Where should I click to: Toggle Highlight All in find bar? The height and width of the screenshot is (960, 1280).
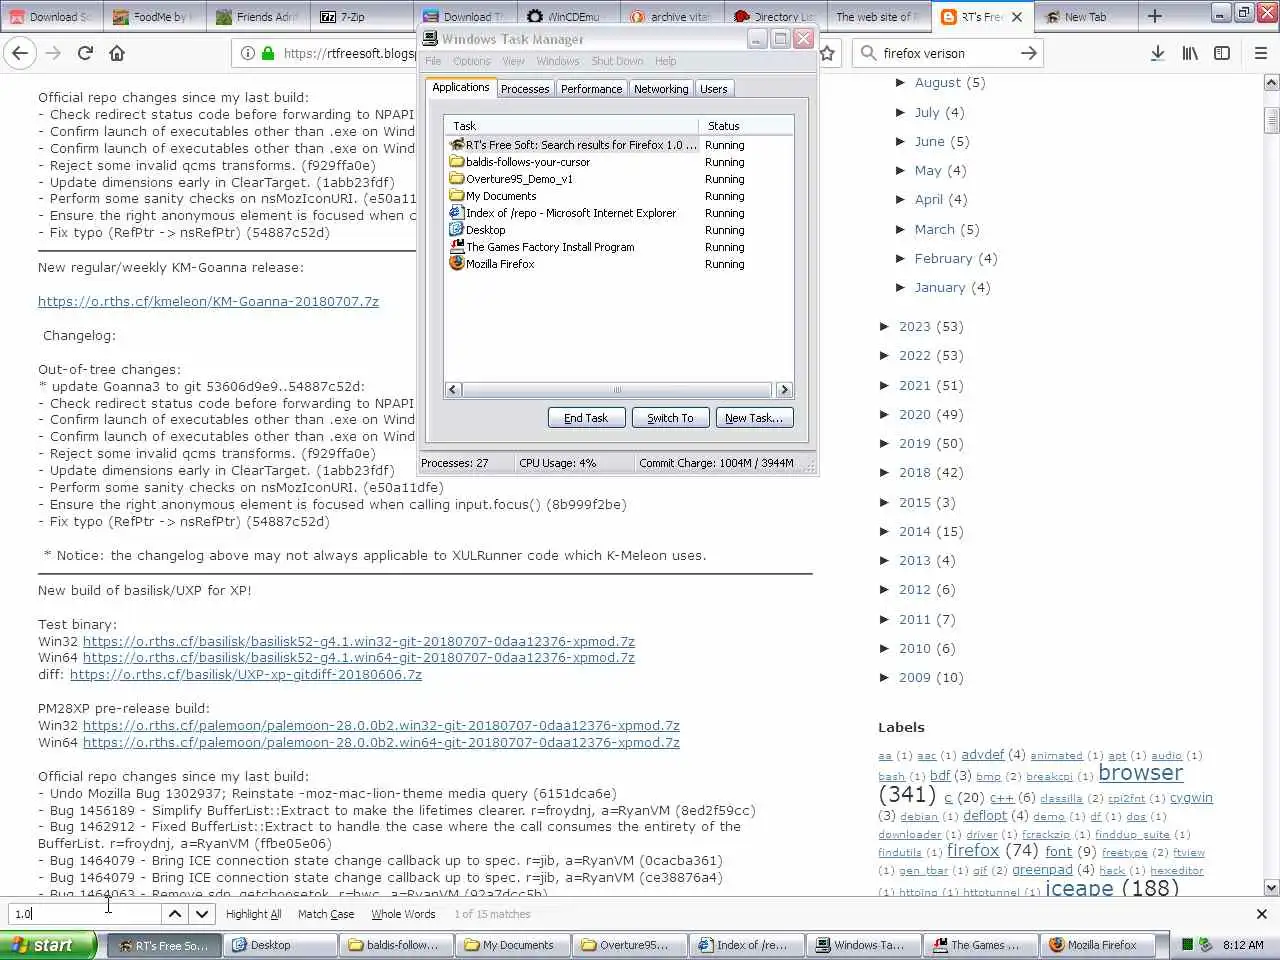pos(253,914)
